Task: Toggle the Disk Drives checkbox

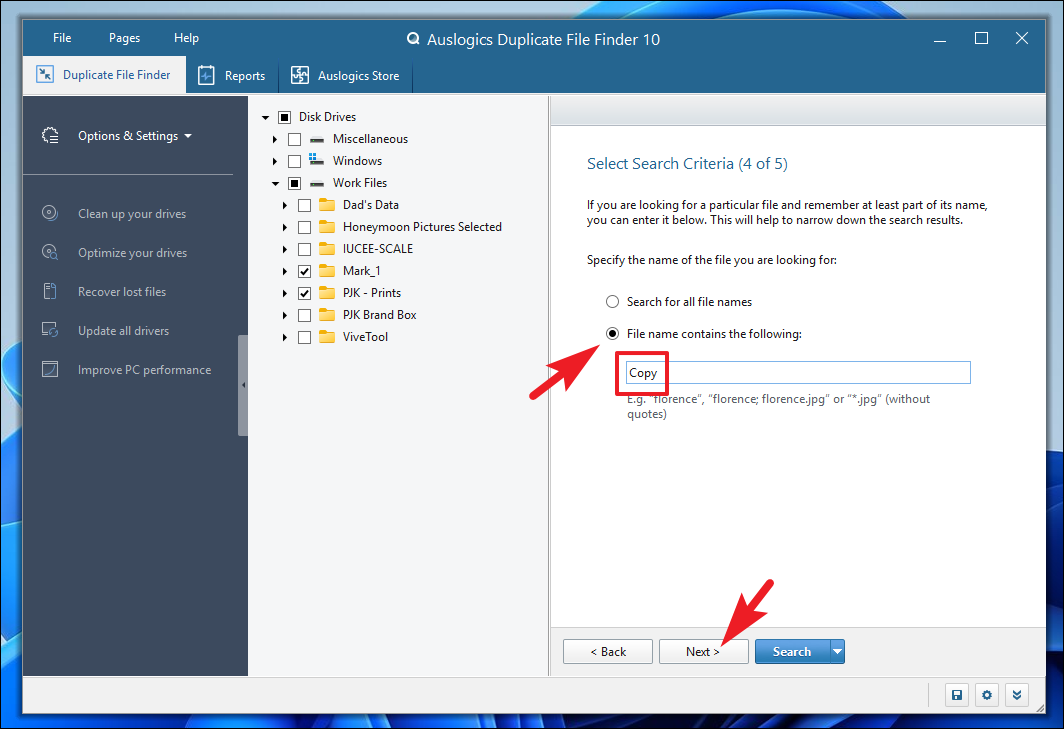Action: coord(284,117)
